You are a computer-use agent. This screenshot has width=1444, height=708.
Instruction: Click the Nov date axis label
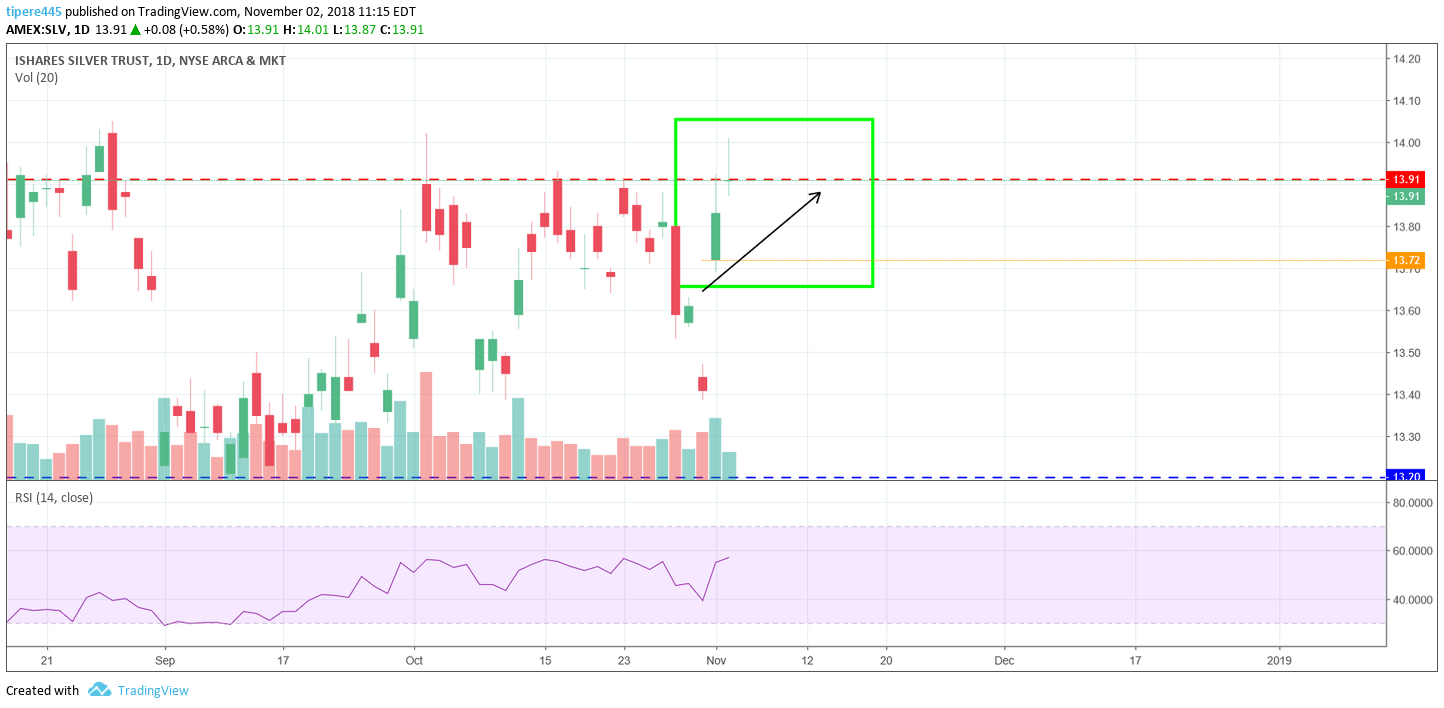pos(716,660)
